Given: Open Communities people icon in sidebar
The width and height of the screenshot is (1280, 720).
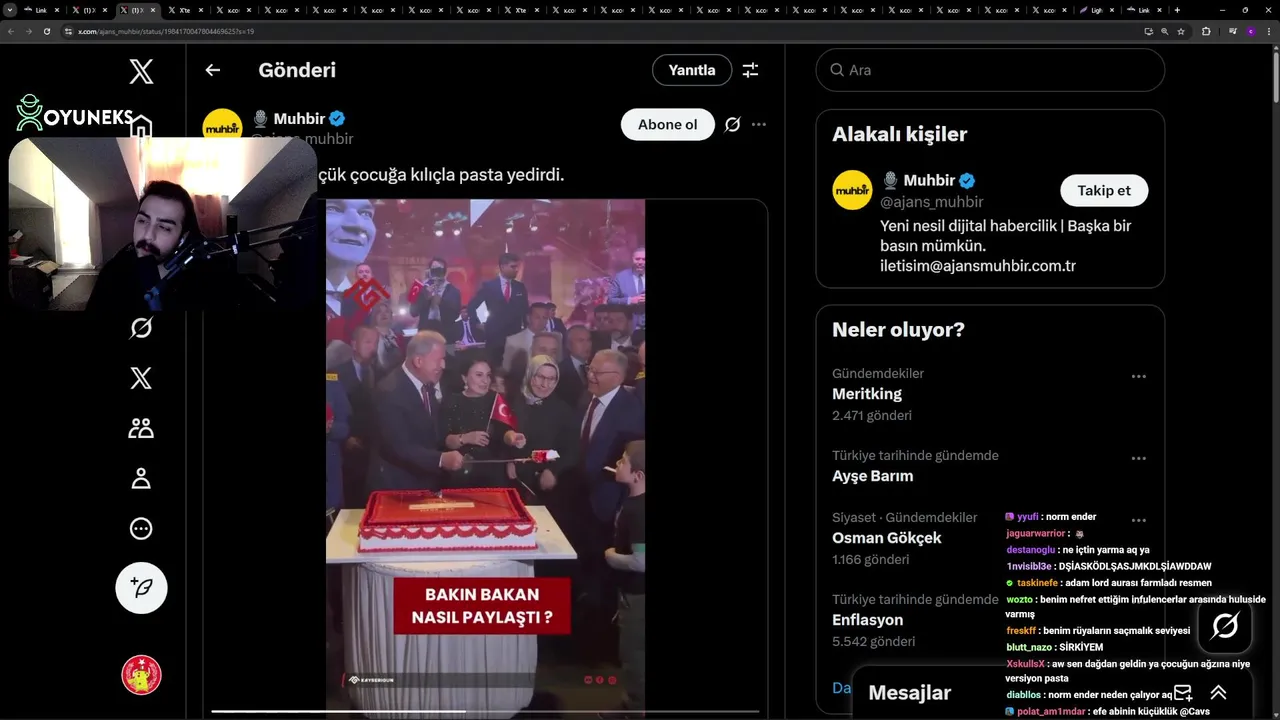Looking at the screenshot, I should [x=141, y=428].
